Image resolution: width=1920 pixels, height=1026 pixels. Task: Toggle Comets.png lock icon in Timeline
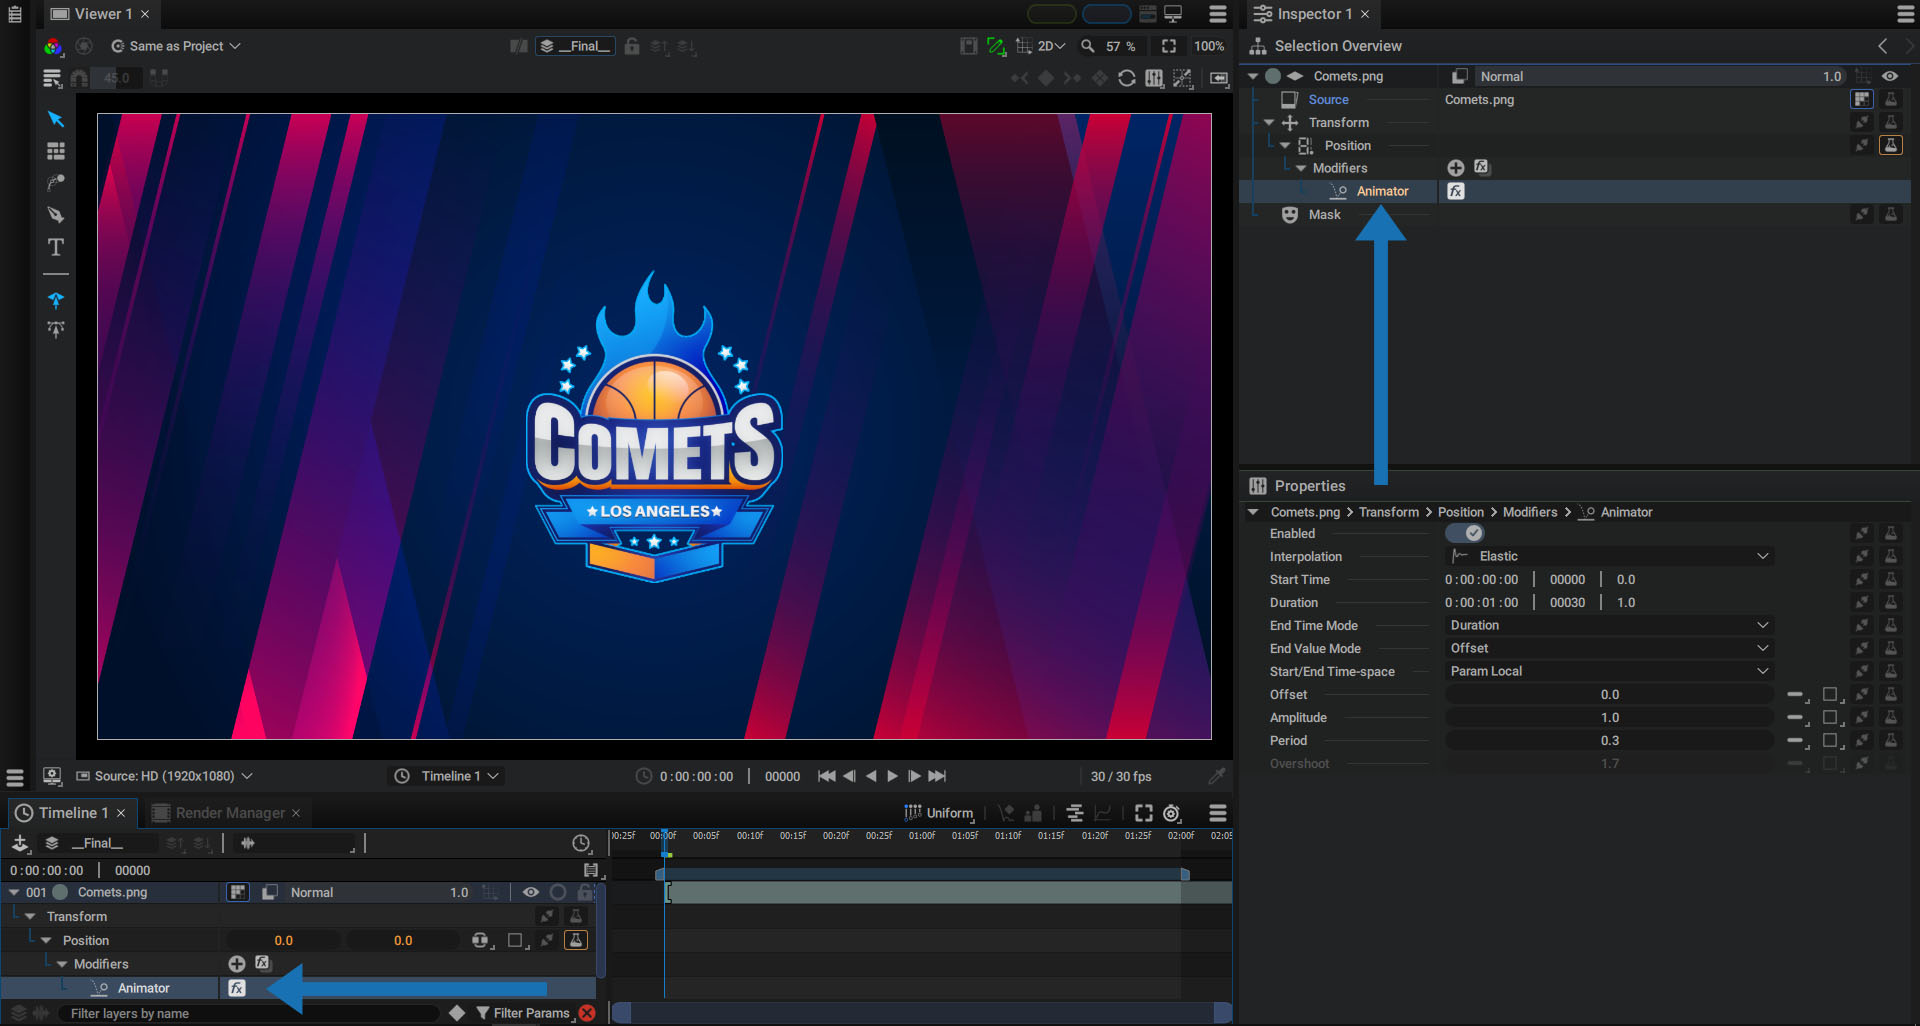click(585, 892)
